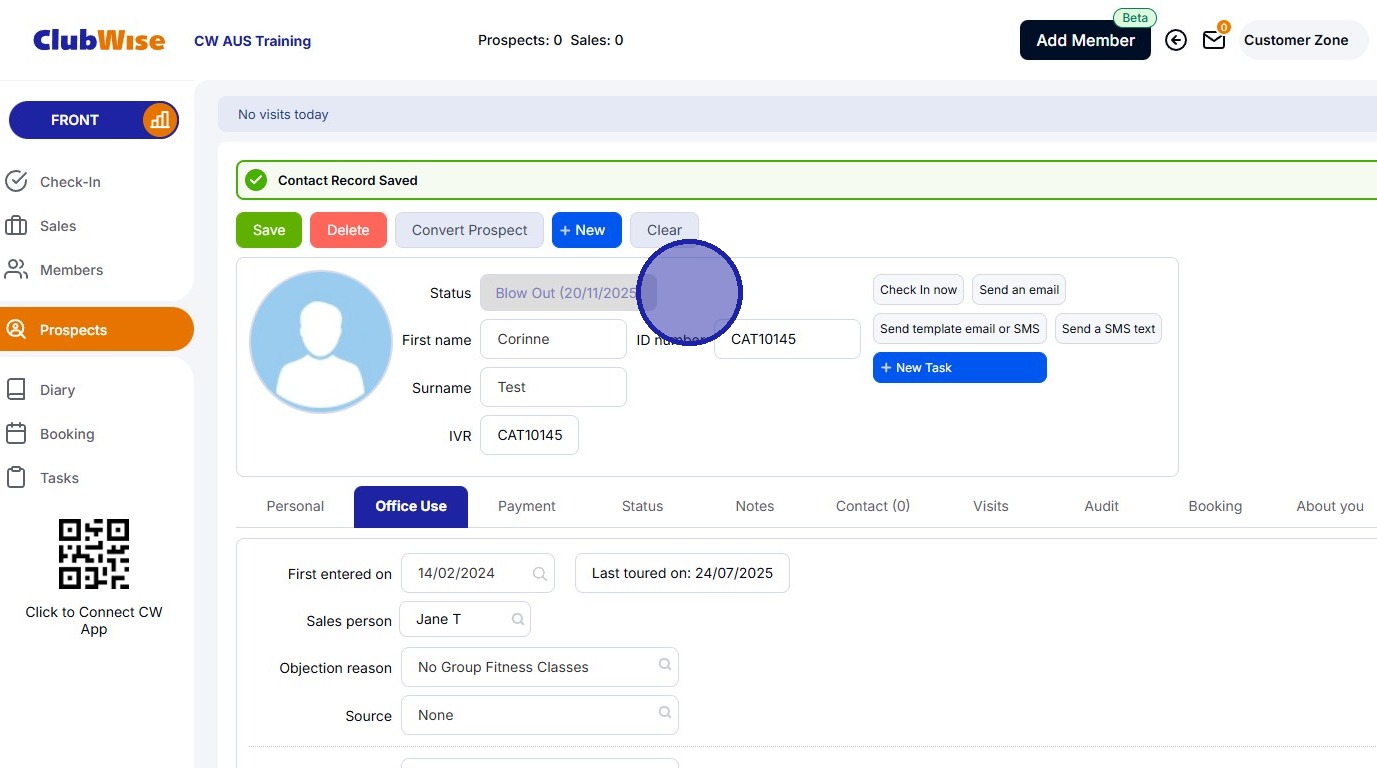The width and height of the screenshot is (1377, 768).
Task: Open the First entered on date picker
Action: pyautogui.click(x=479, y=573)
